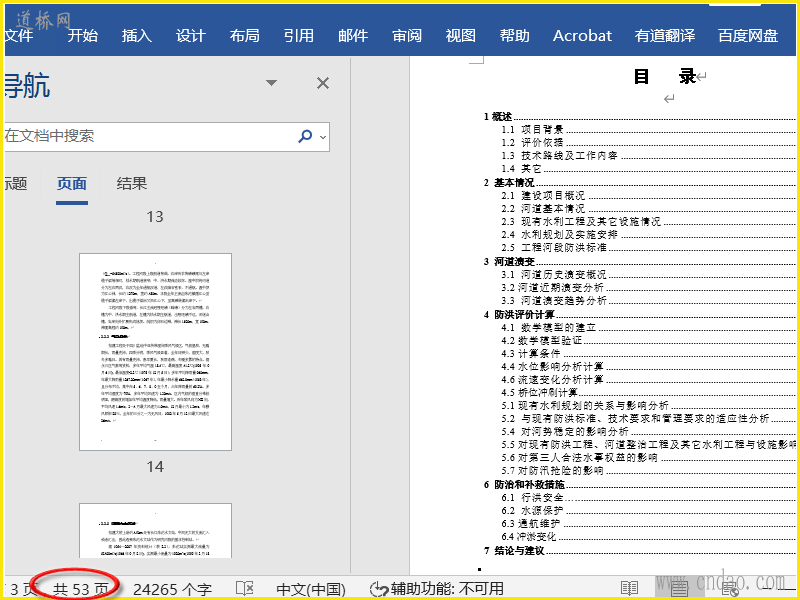Select the page 13 thumbnail
Viewport: 800px width, 600px height.
[154, 216]
